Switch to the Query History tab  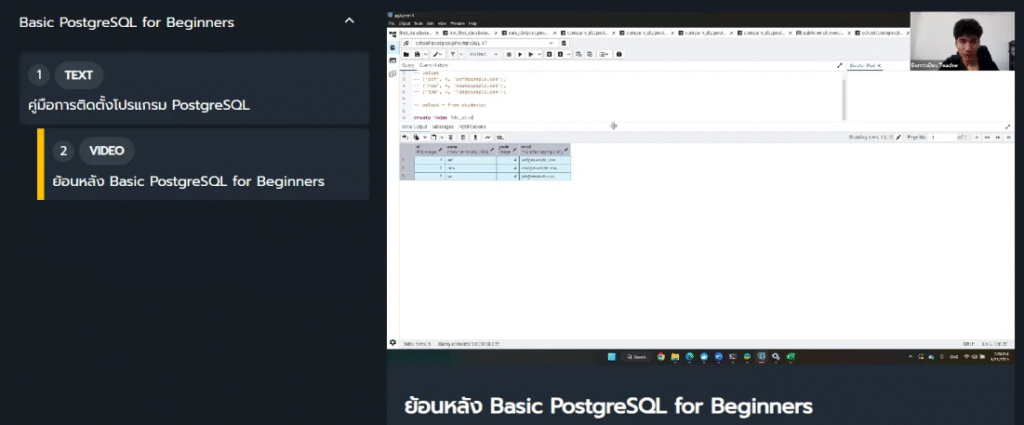pos(434,65)
